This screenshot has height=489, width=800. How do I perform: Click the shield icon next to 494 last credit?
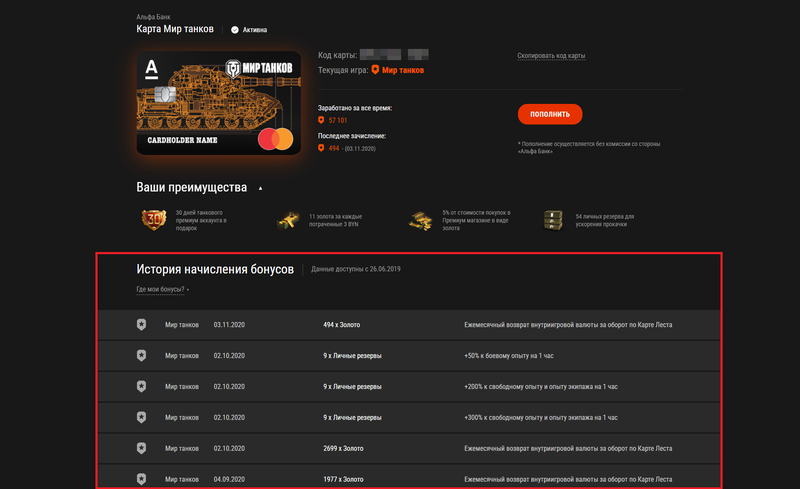click(x=321, y=148)
